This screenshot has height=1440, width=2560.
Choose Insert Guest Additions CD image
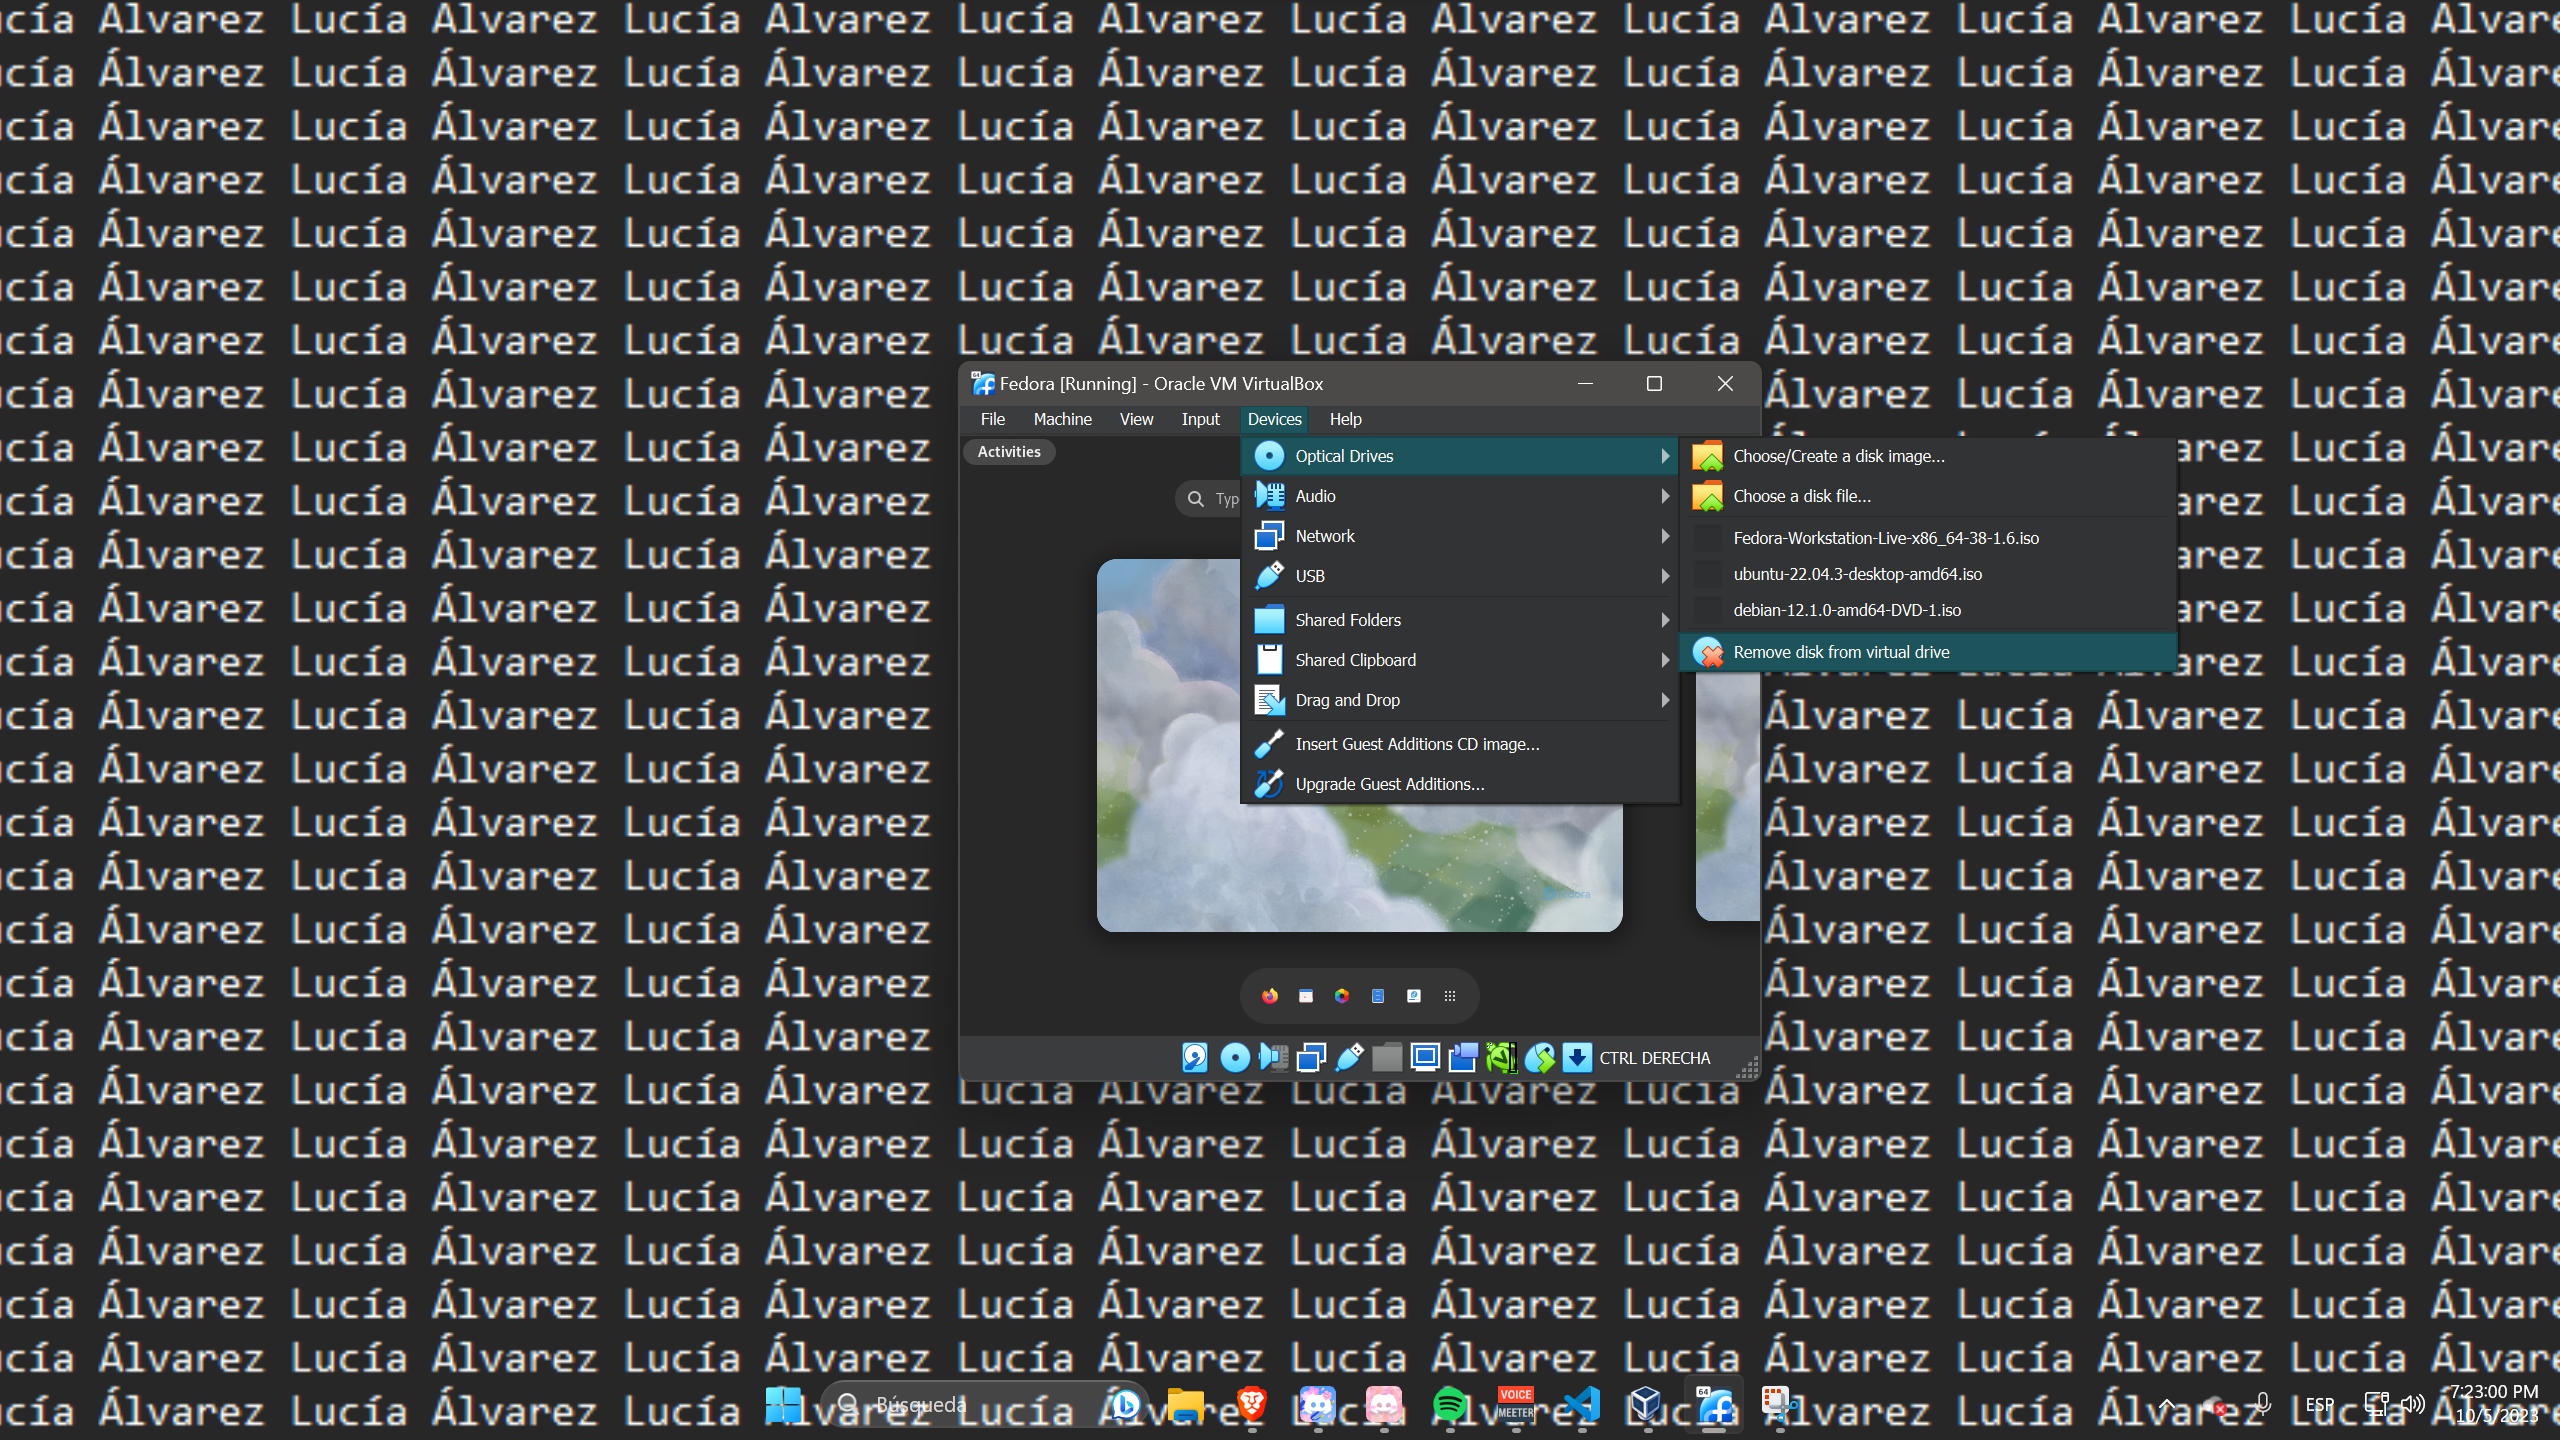(x=1416, y=744)
